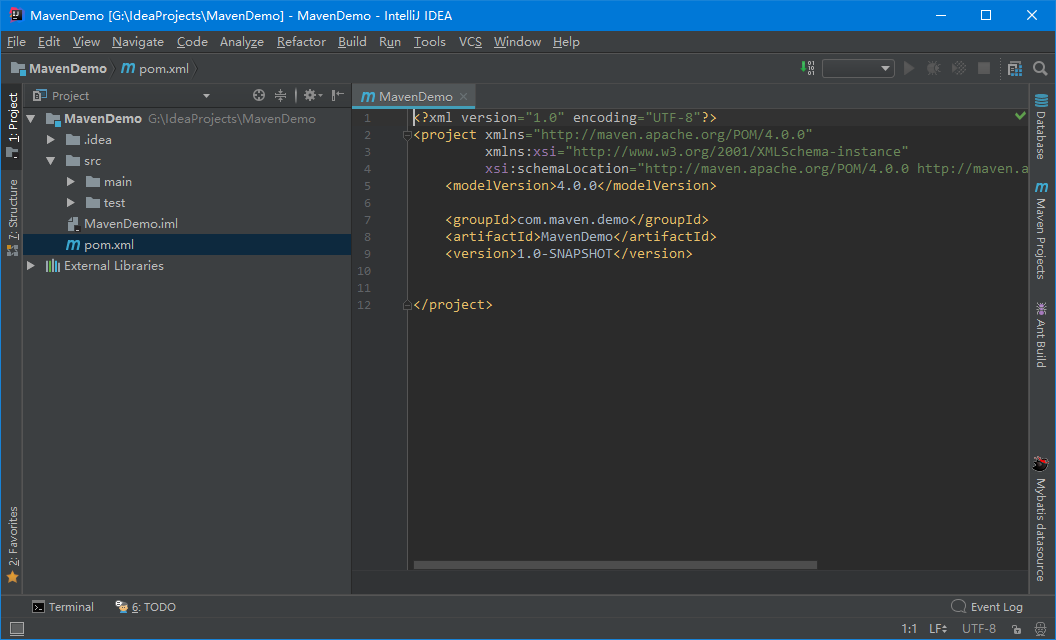Image resolution: width=1056 pixels, height=640 pixels.
Task: Select the .idea folder row
Action: click(187, 139)
